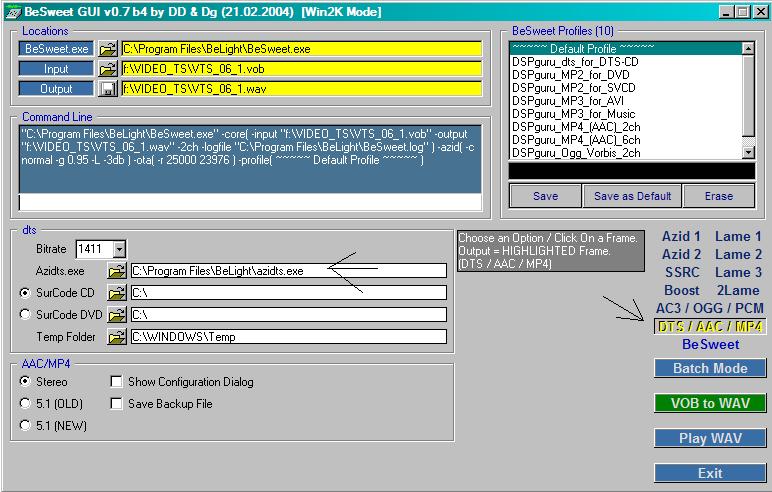Click the Batch Mode button
The width and height of the screenshot is (772, 492).
pos(710,368)
